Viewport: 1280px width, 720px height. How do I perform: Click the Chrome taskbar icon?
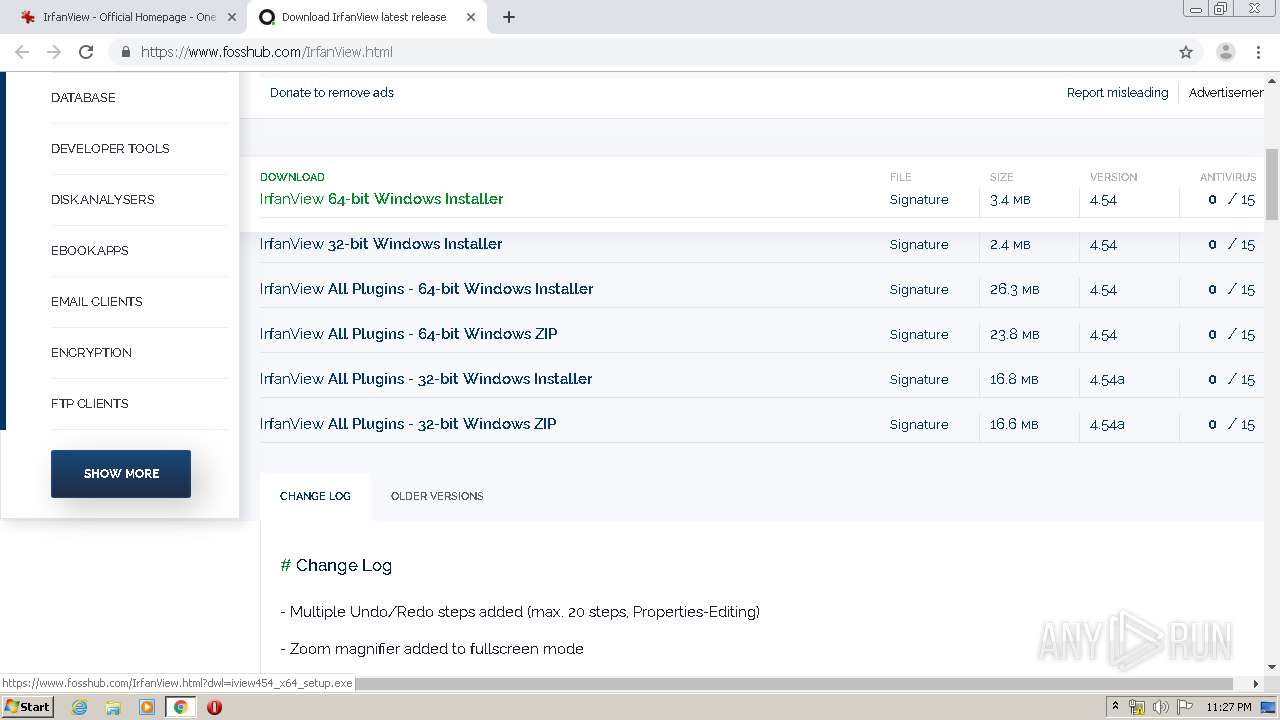180,707
